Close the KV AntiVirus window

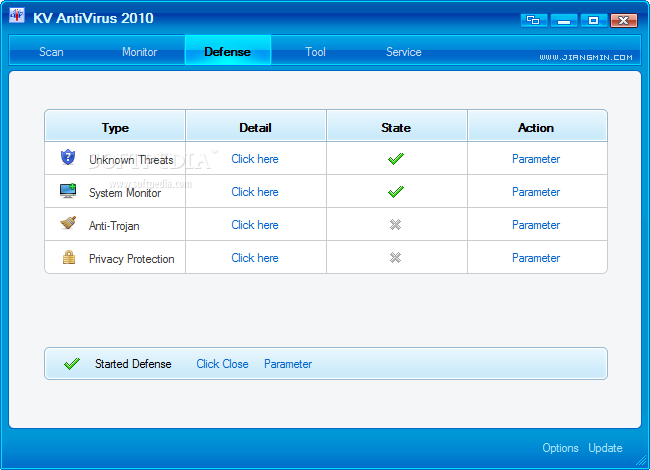[623, 20]
